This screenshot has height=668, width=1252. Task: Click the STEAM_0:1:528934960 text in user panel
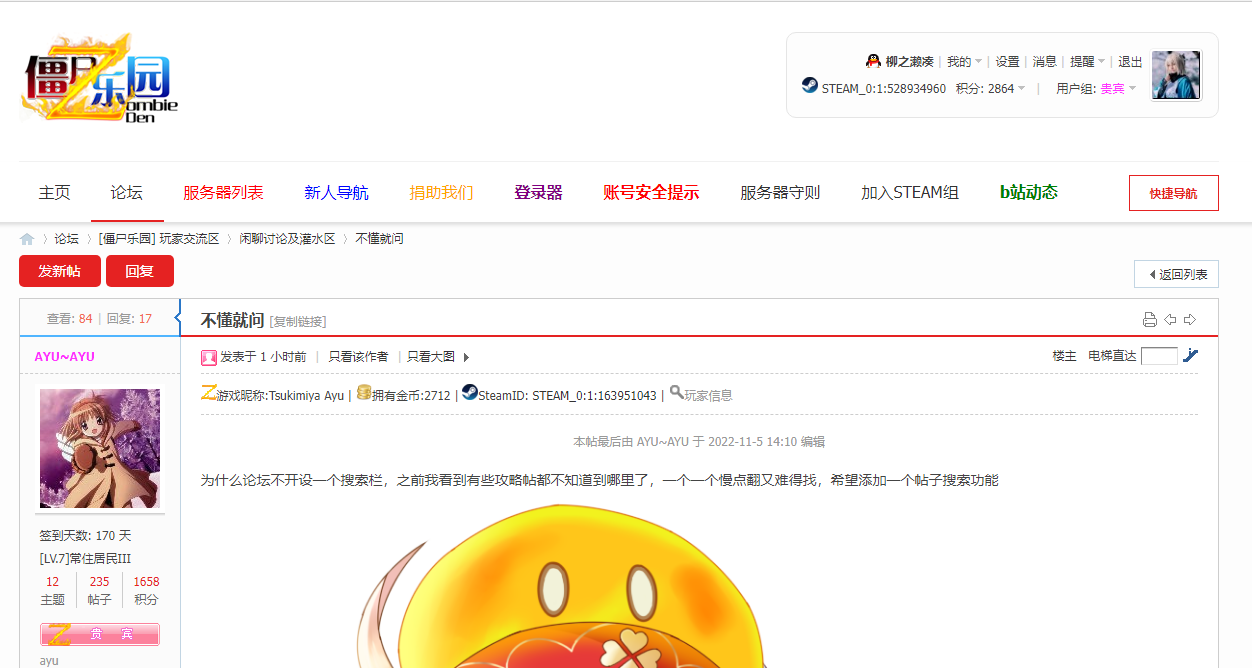(884, 88)
